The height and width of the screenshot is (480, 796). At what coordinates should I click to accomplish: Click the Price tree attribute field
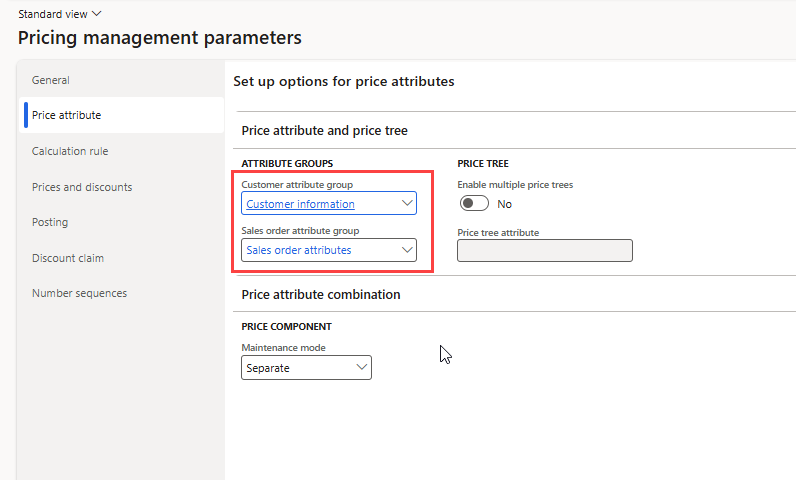[544, 250]
